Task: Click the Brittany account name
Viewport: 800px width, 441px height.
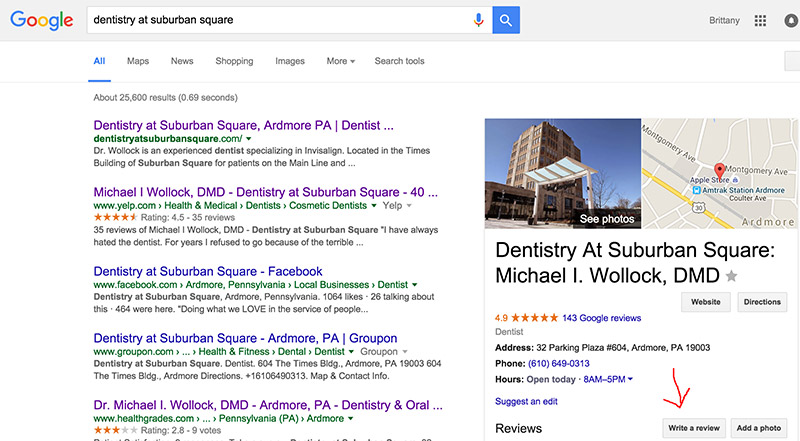Action: click(x=724, y=20)
